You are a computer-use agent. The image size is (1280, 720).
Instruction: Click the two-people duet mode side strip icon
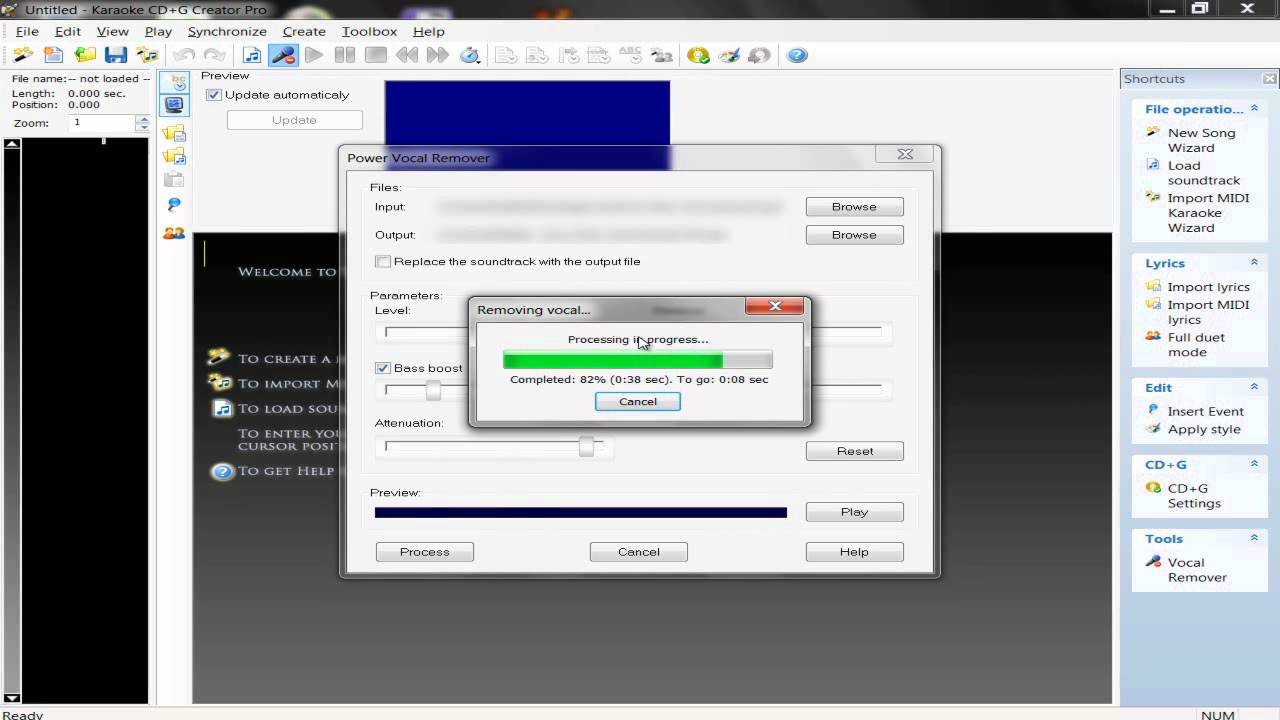(x=174, y=233)
